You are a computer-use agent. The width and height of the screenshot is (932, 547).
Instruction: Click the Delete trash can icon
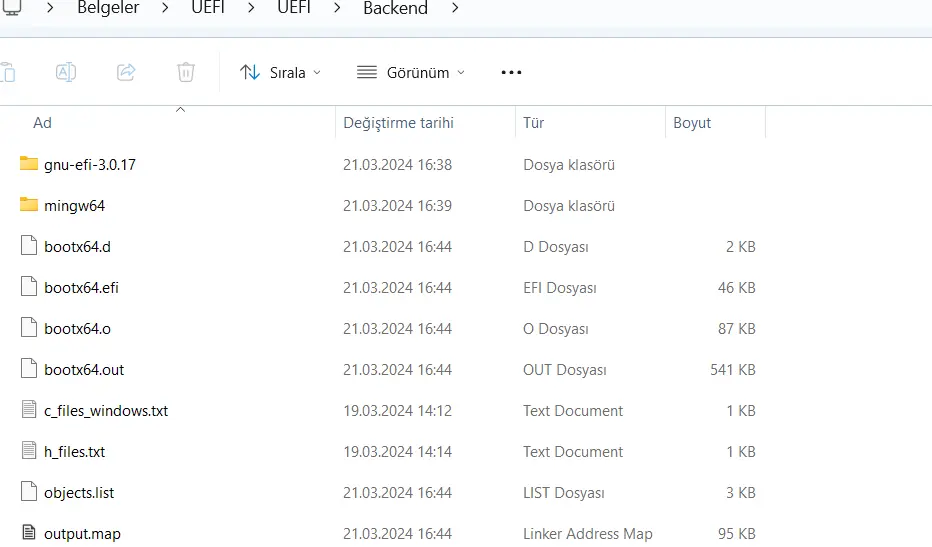[186, 72]
